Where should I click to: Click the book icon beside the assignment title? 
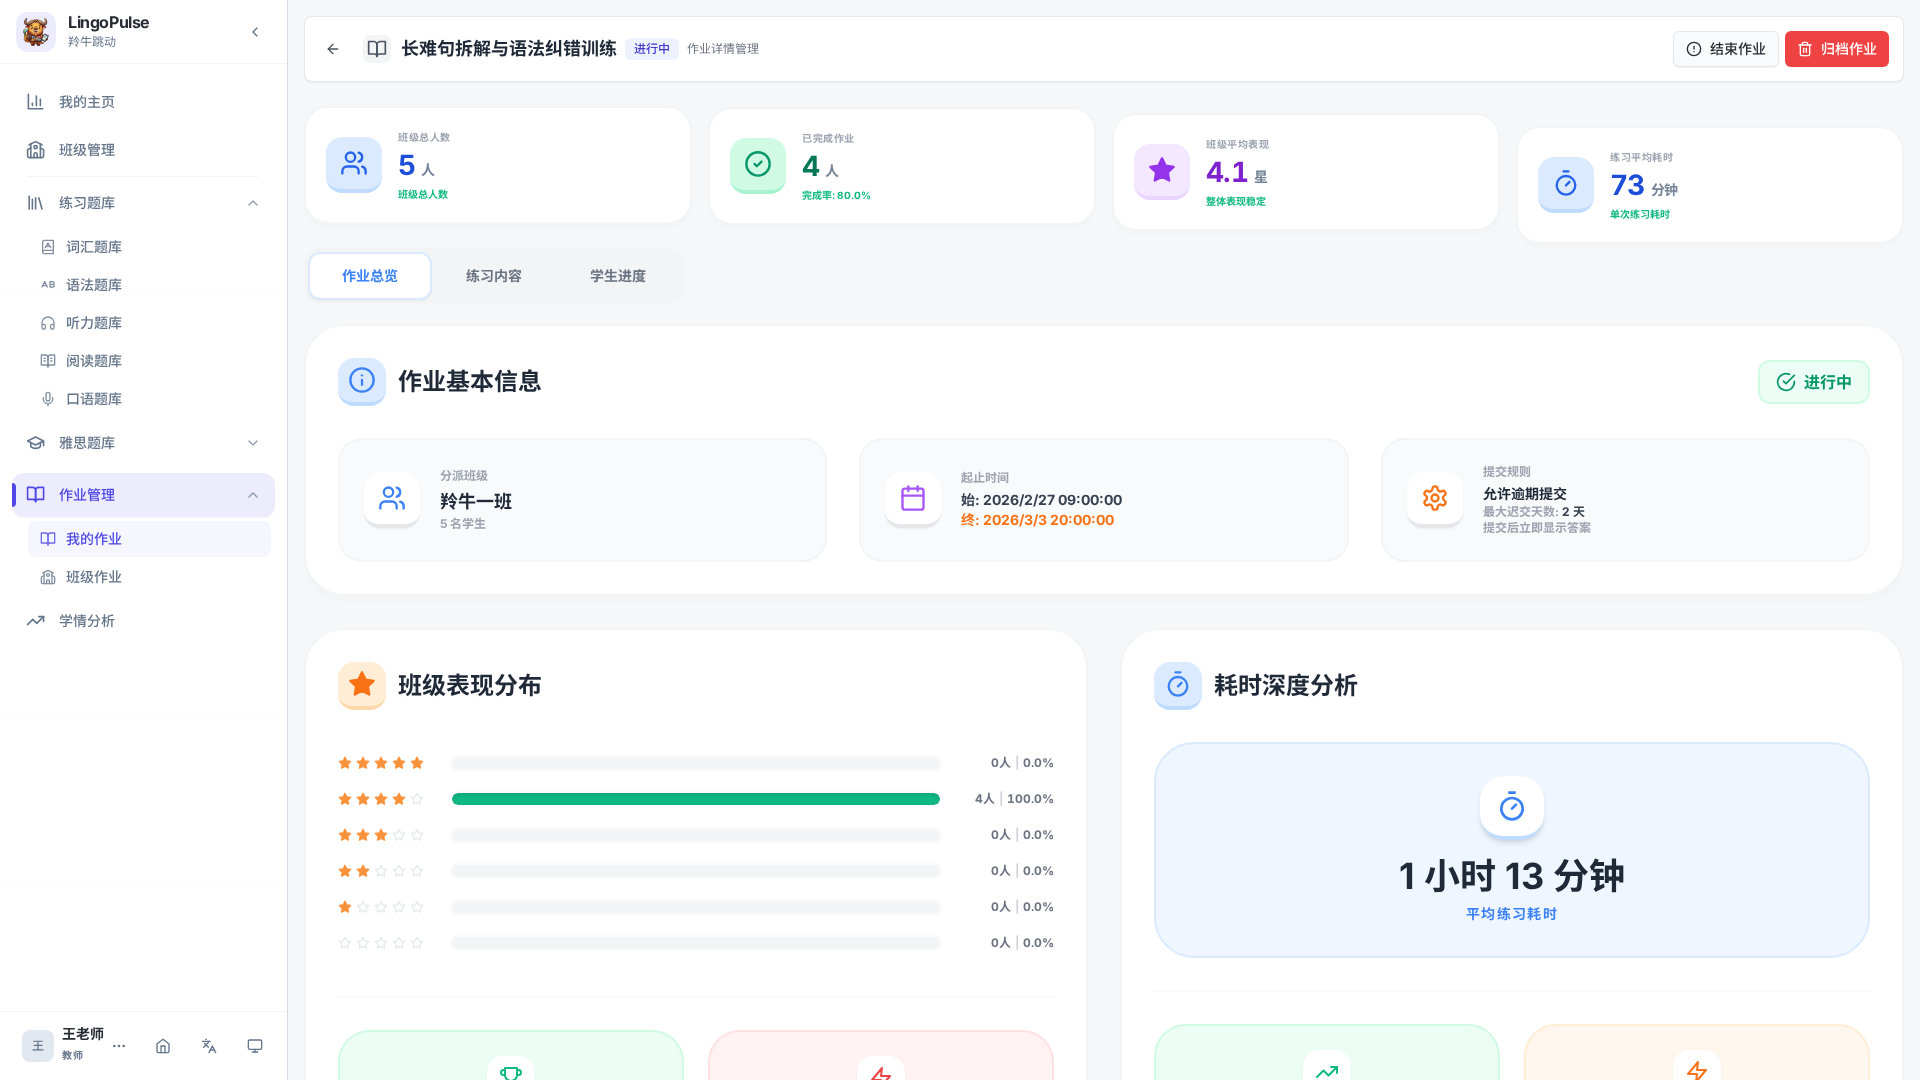click(x=377, y=49)
